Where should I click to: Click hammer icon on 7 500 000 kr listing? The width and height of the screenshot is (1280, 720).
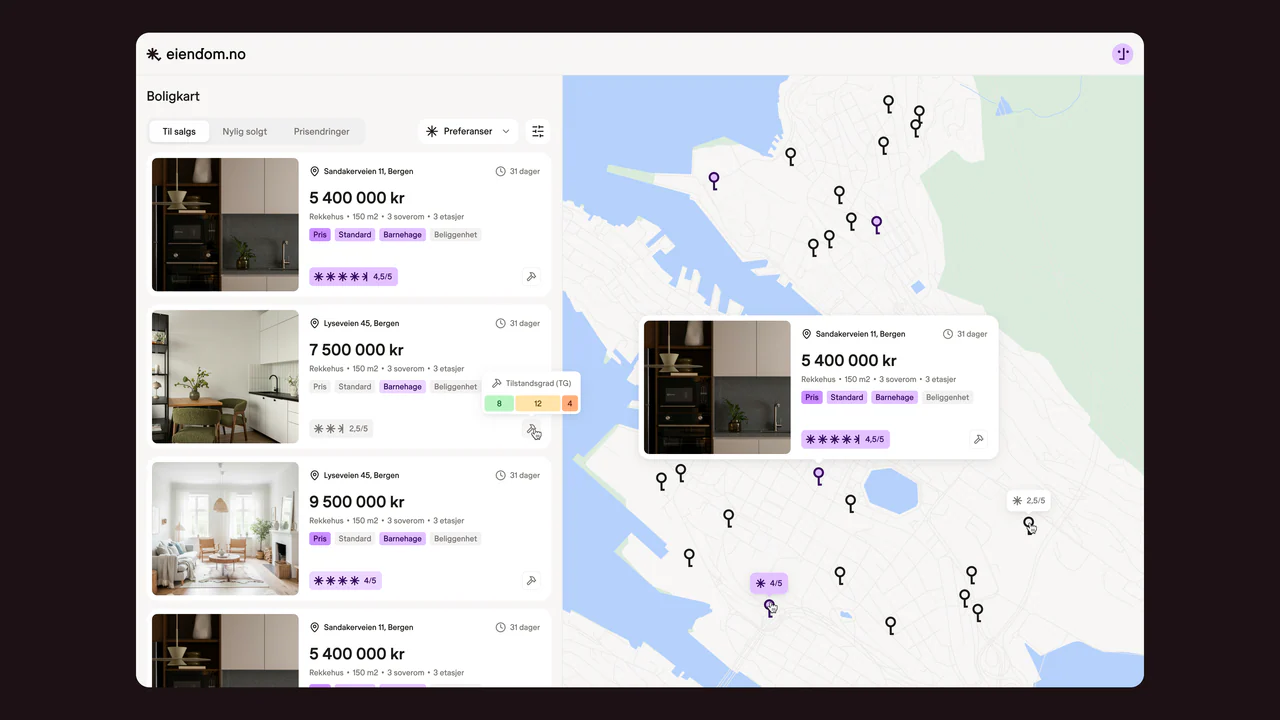tap(531, 429)
